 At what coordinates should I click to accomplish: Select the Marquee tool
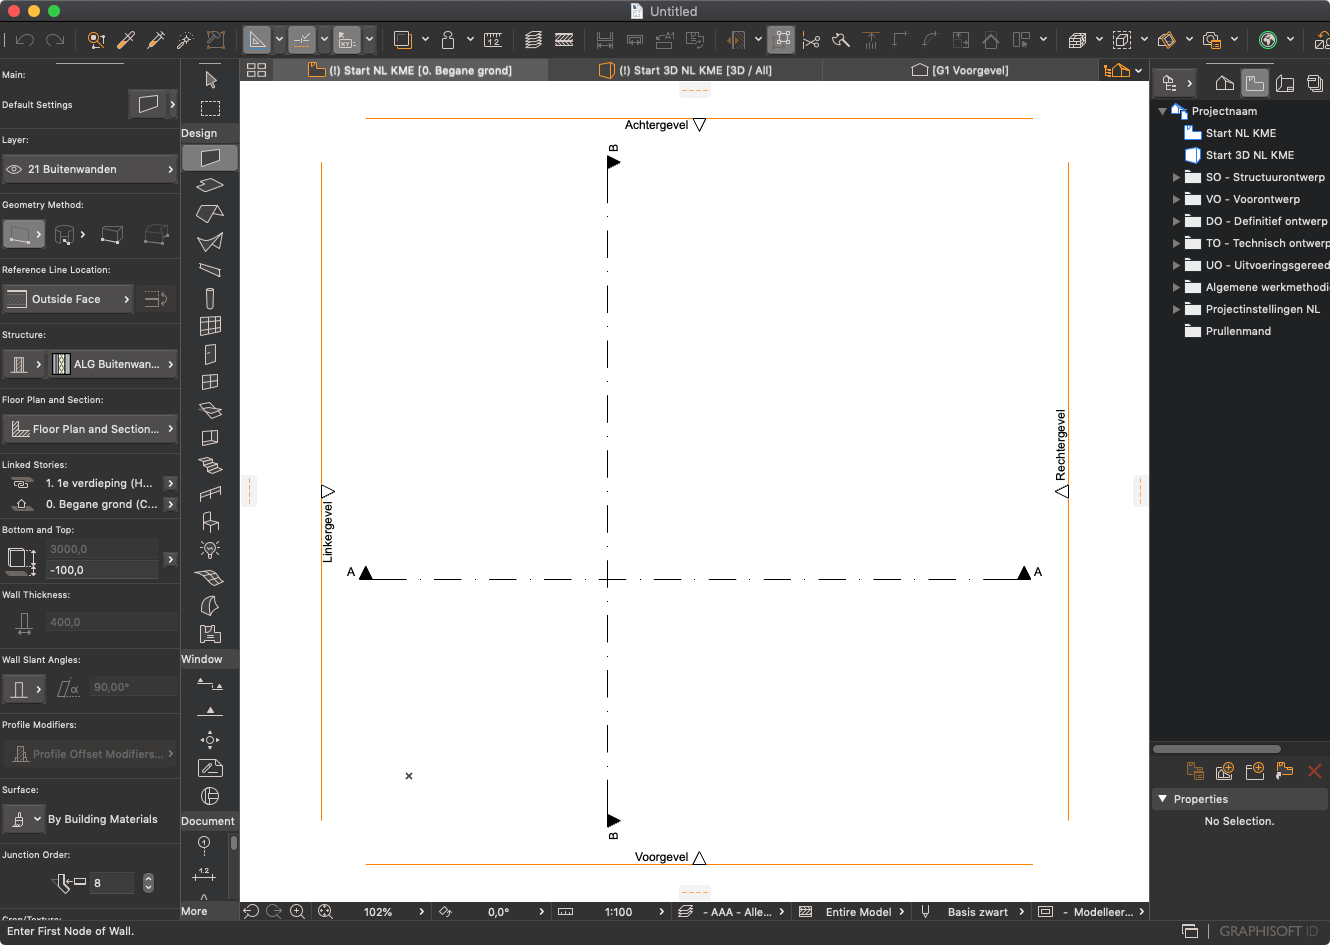click(x=210, y=108)
